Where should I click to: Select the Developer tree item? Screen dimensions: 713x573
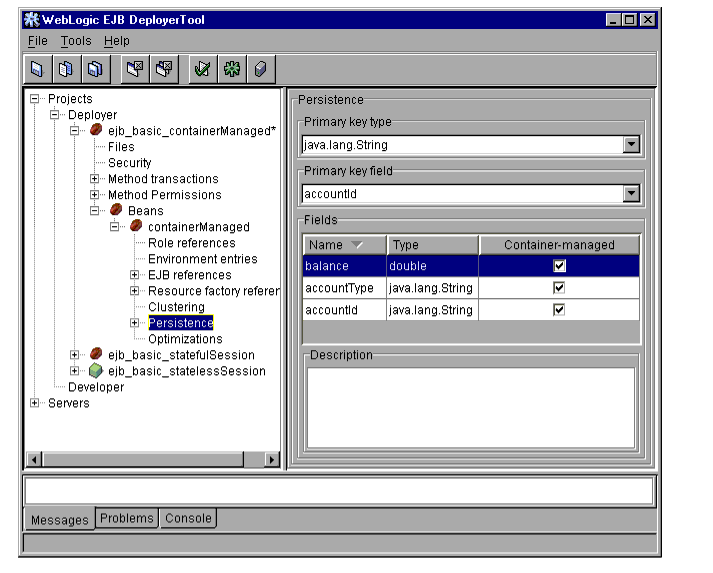pos(96,387)
